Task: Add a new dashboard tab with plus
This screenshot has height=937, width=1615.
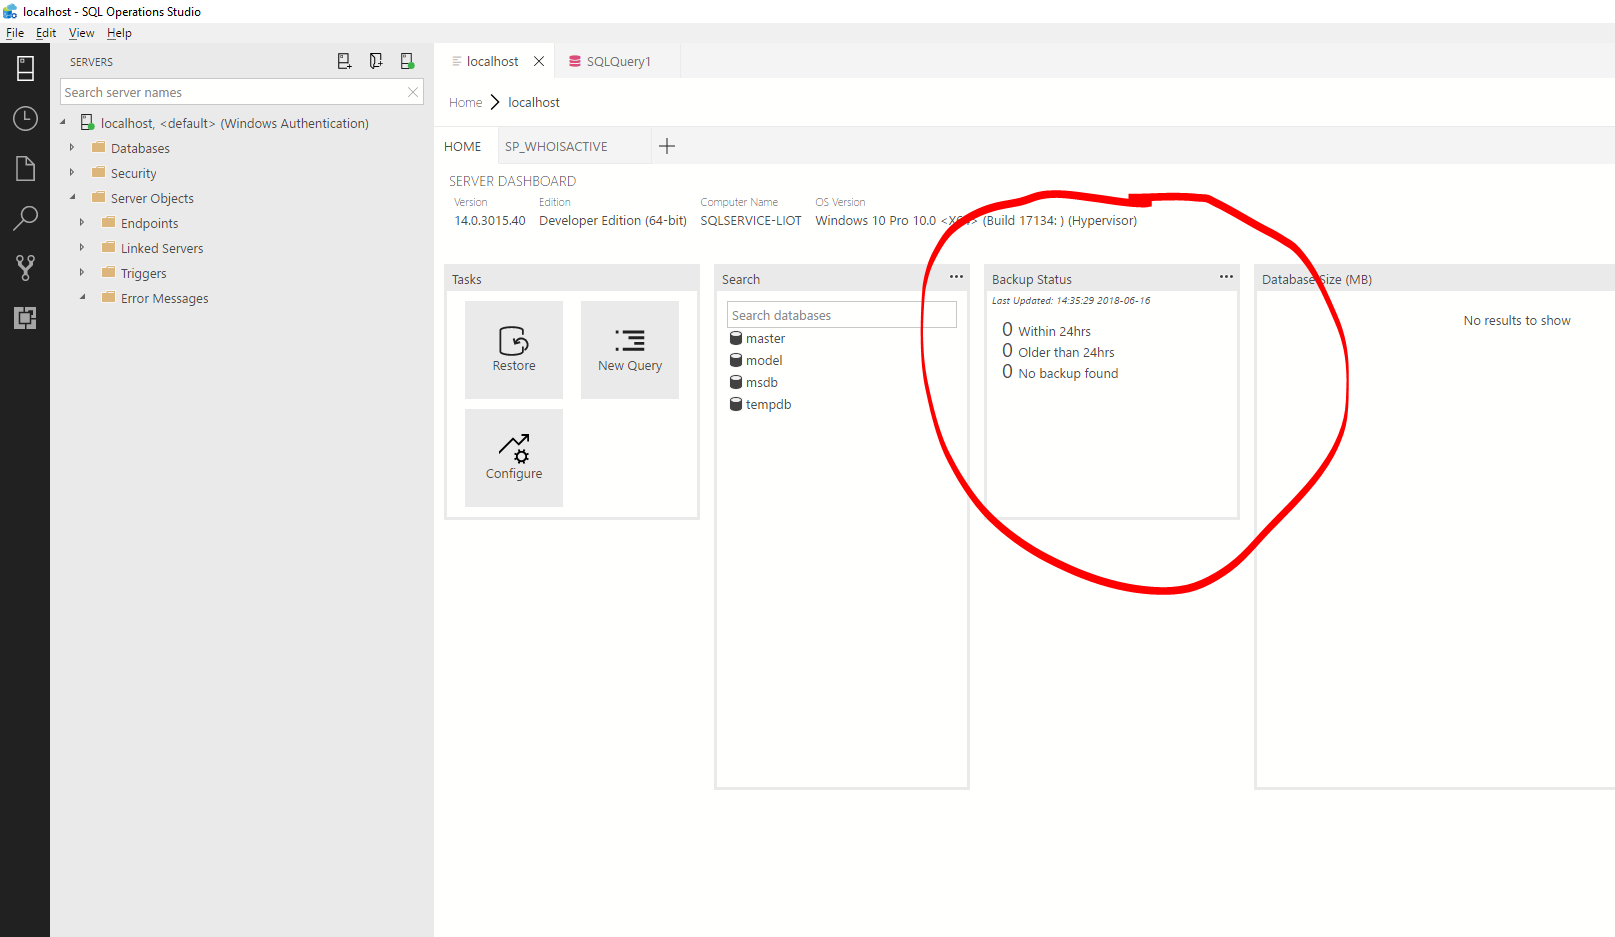Action: [667, 146]
